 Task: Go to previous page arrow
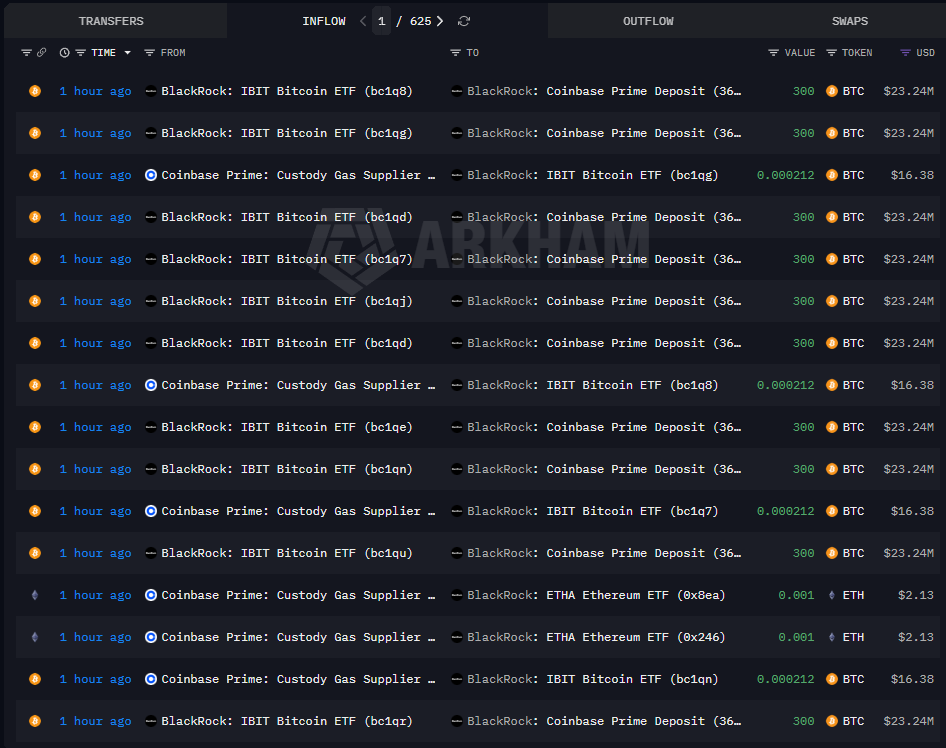point(363,21)
